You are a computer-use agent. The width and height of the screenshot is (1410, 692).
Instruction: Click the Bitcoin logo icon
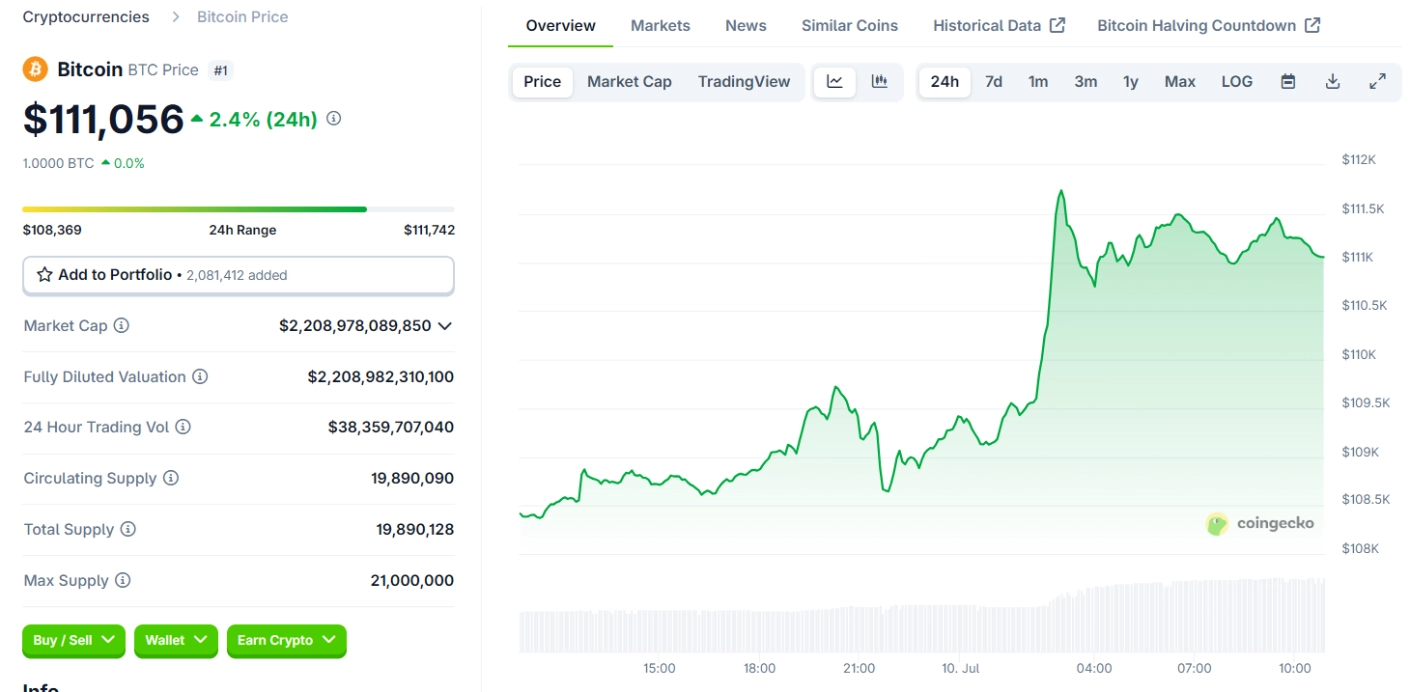(35, 69)
